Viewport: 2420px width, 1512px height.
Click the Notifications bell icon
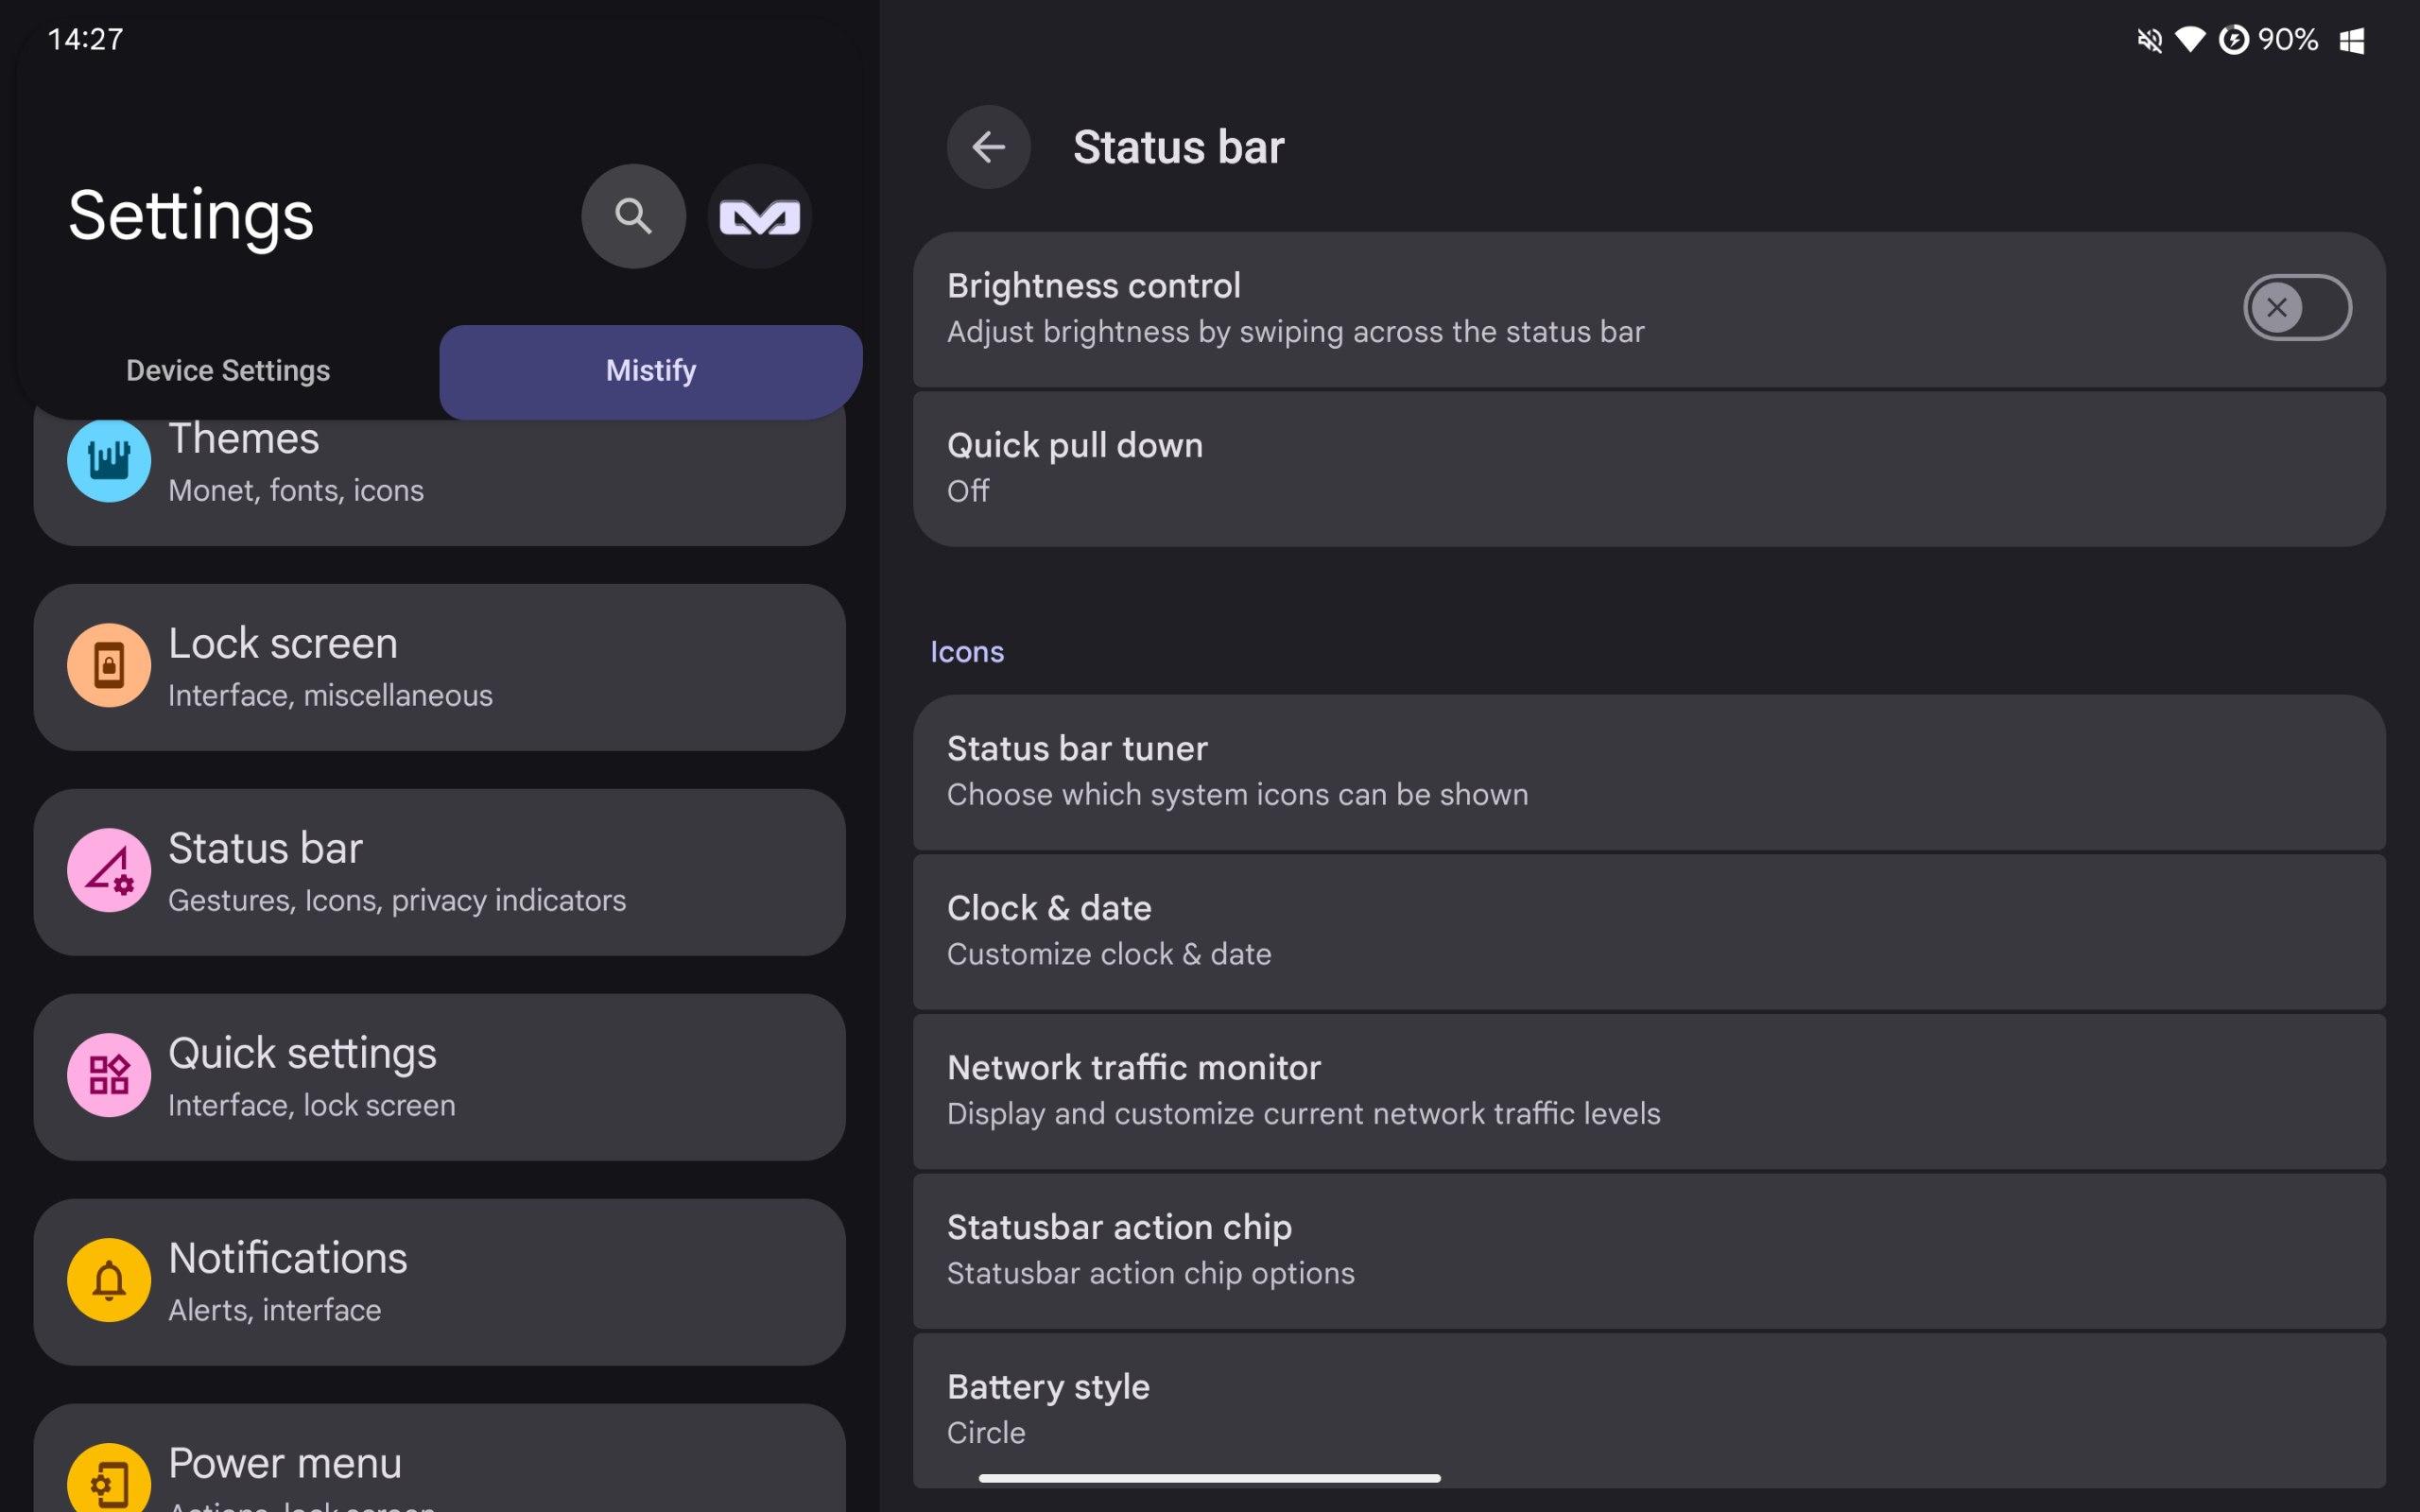pyautogui.click(x=109, y=1280)
